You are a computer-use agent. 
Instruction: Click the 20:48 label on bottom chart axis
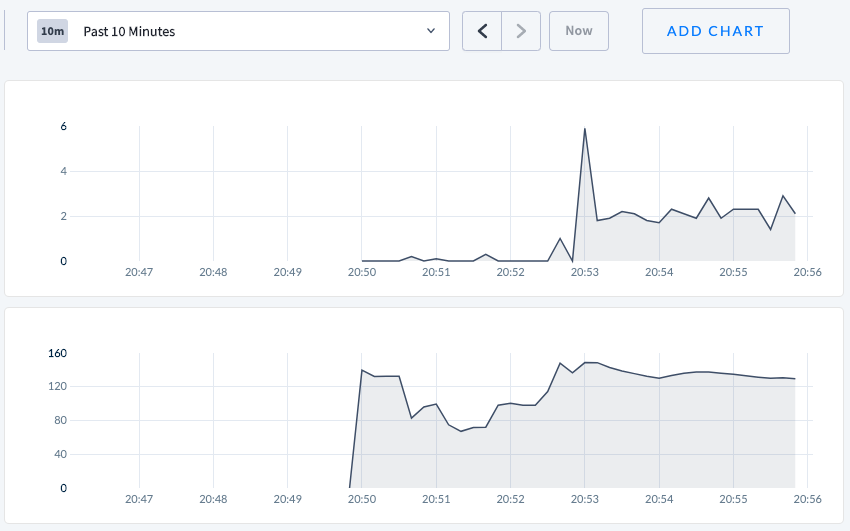[214, 499]
